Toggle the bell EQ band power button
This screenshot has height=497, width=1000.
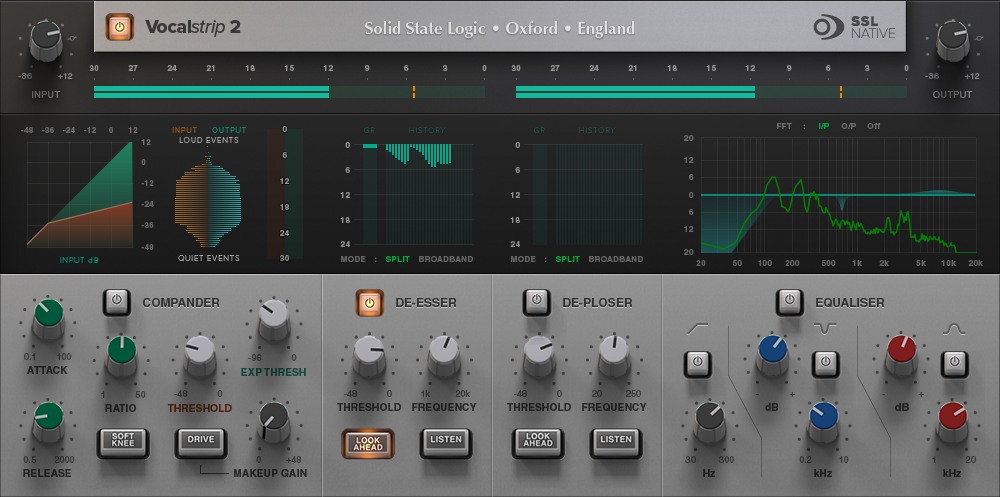955,363
